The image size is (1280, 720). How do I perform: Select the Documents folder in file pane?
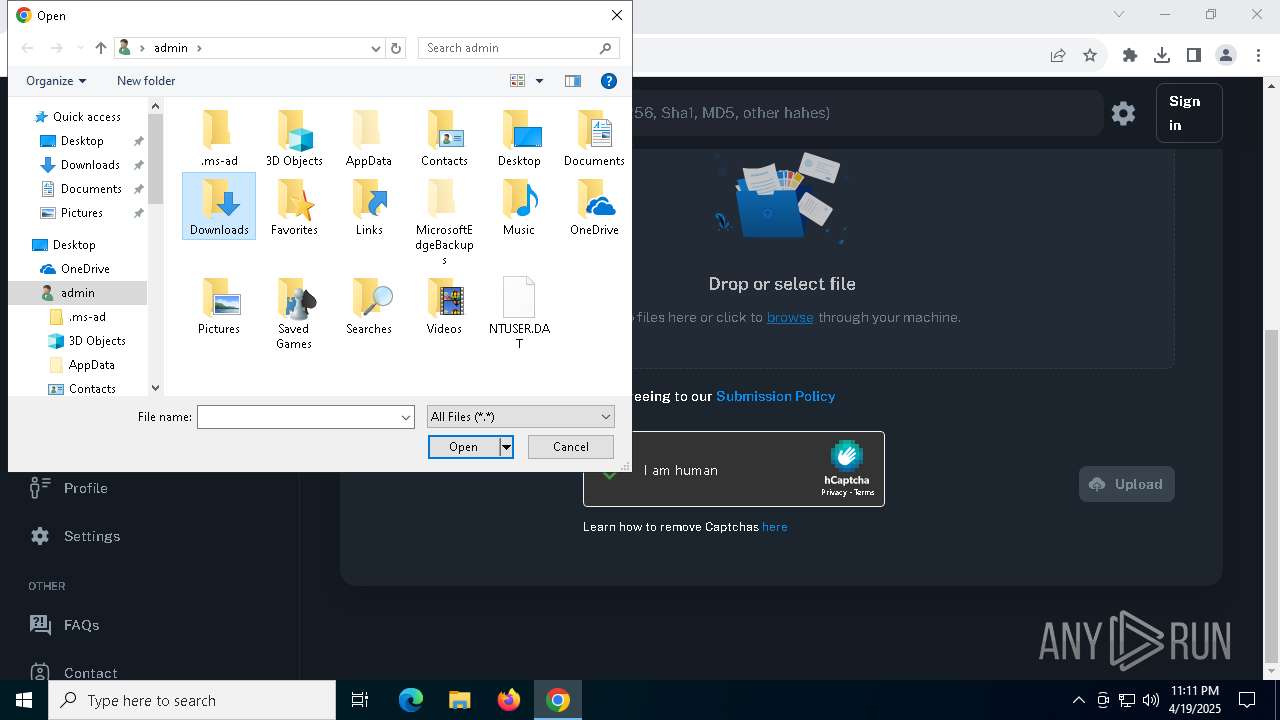coord(594,138)
